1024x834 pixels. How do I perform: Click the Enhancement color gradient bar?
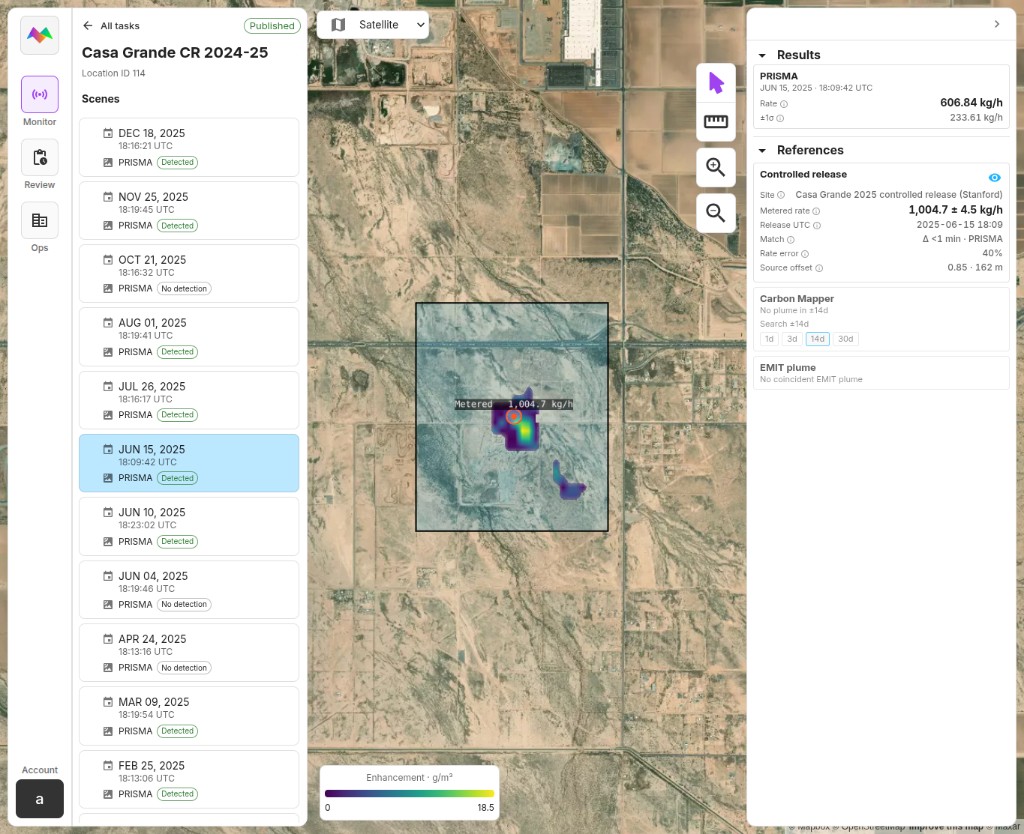[x=409, y=794]
